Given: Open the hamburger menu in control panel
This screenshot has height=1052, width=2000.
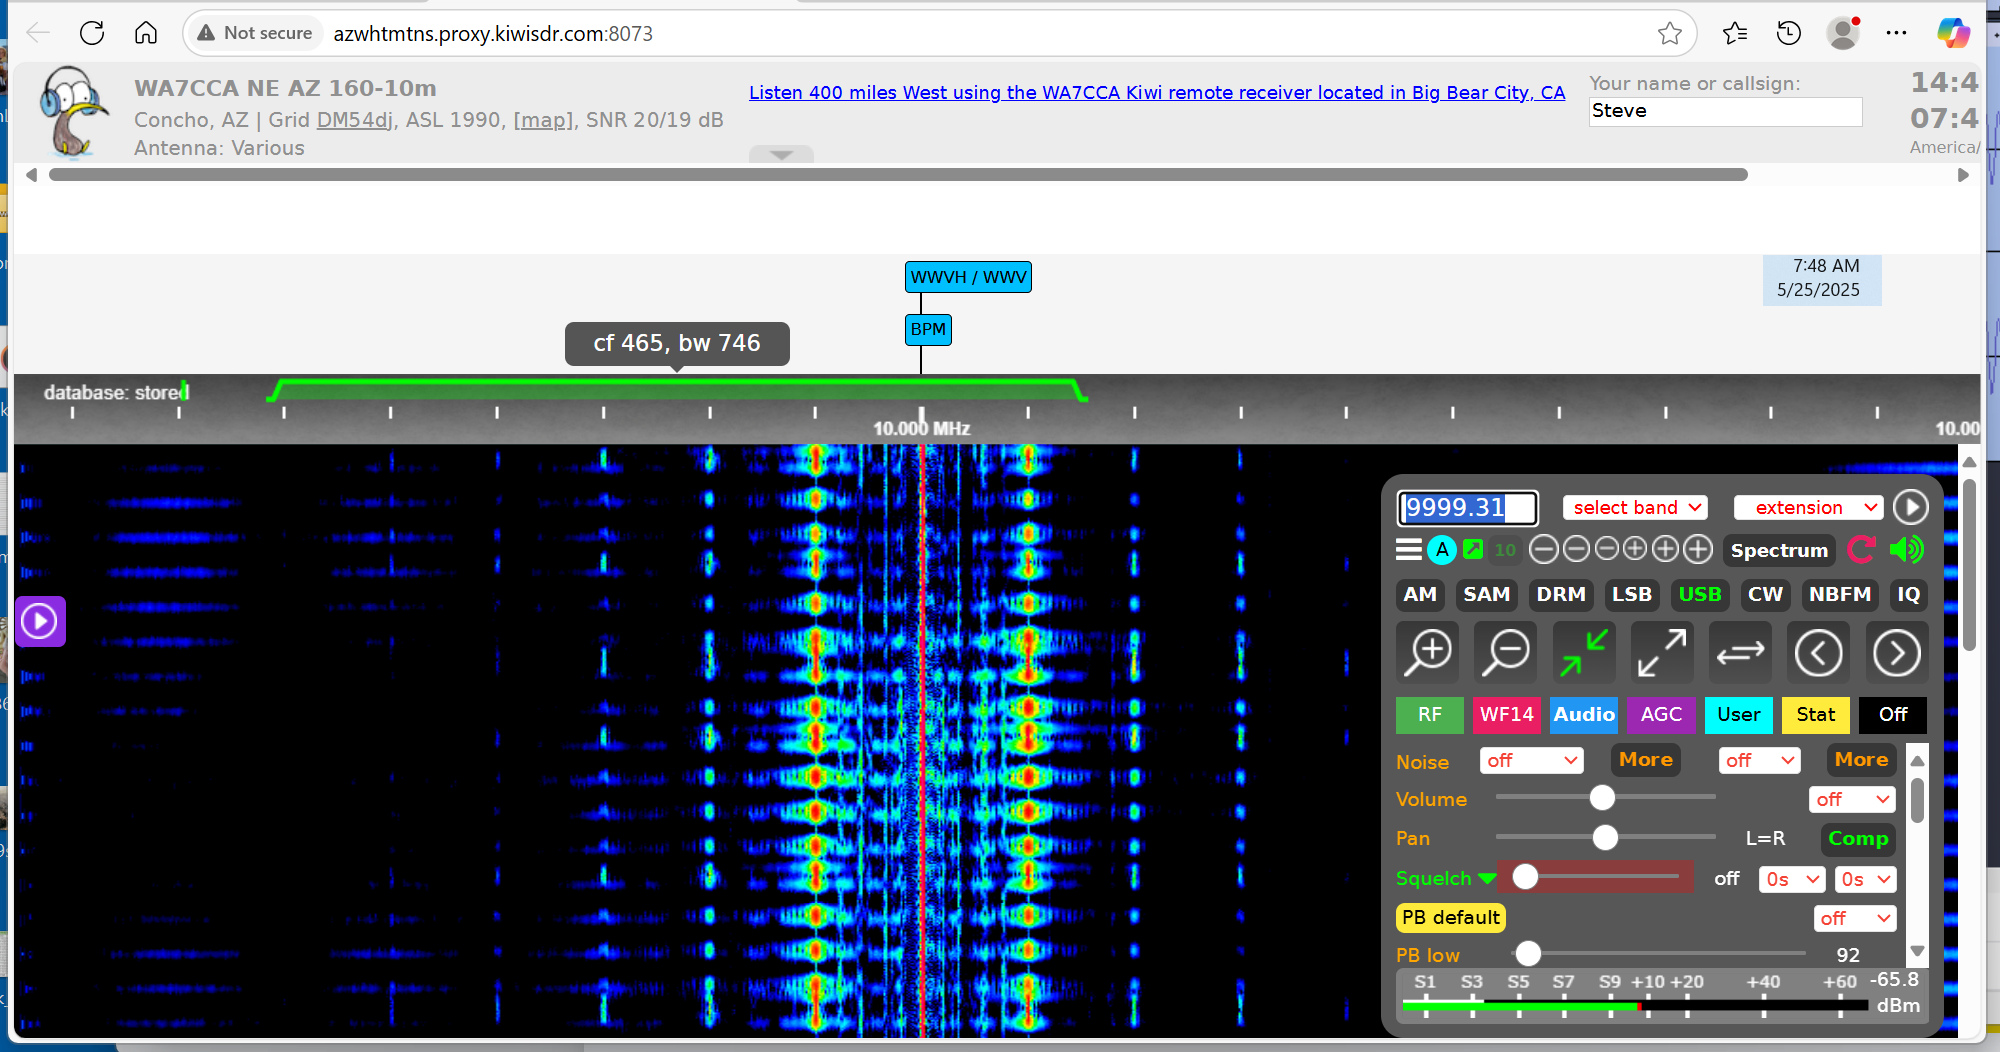Looking at the screenshot, I should [1409, 549].
